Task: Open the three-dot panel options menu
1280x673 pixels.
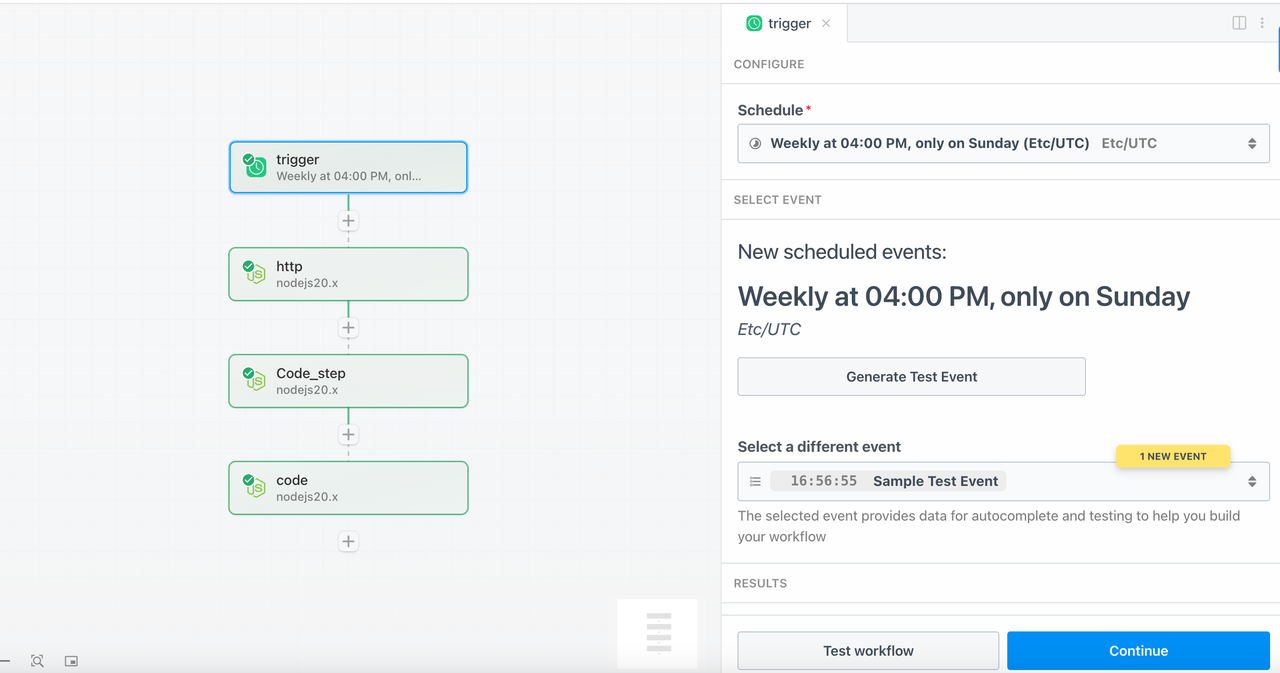Action: (1262, 23)
